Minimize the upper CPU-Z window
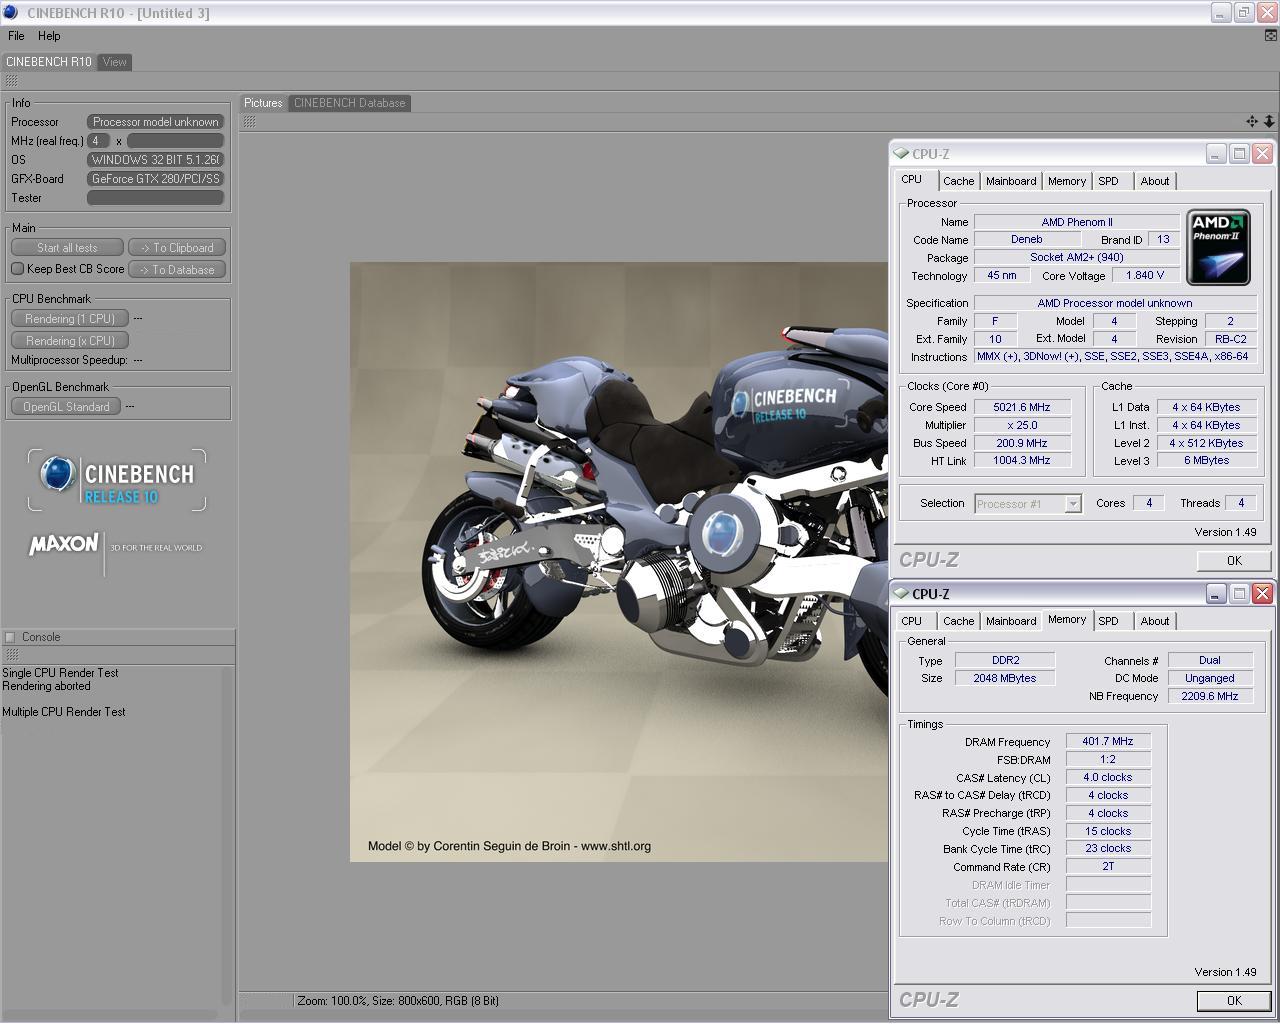The height and width of the screenshot is (1024, 1280). (1215, 153)
